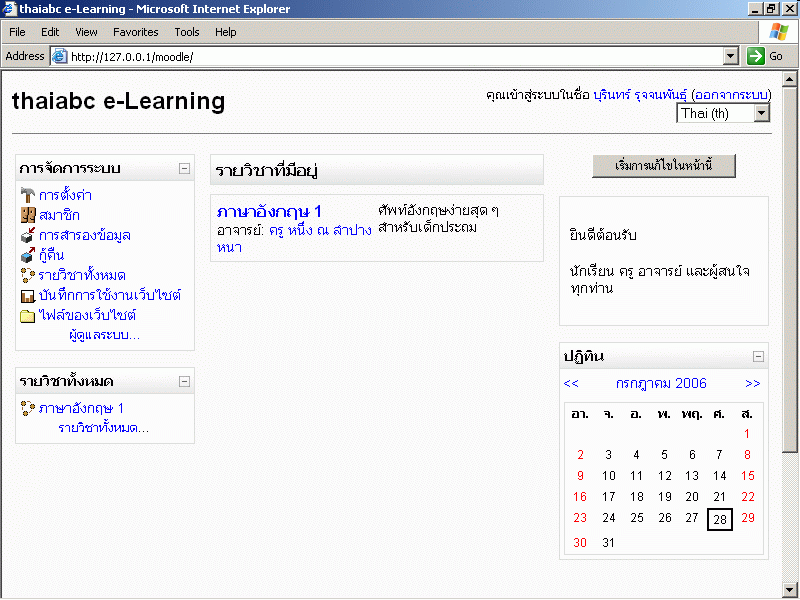
Task: Collapse the การจัดการระบบ block with its minus toggle
Action: pyautogui.click(x=184, y=168)
